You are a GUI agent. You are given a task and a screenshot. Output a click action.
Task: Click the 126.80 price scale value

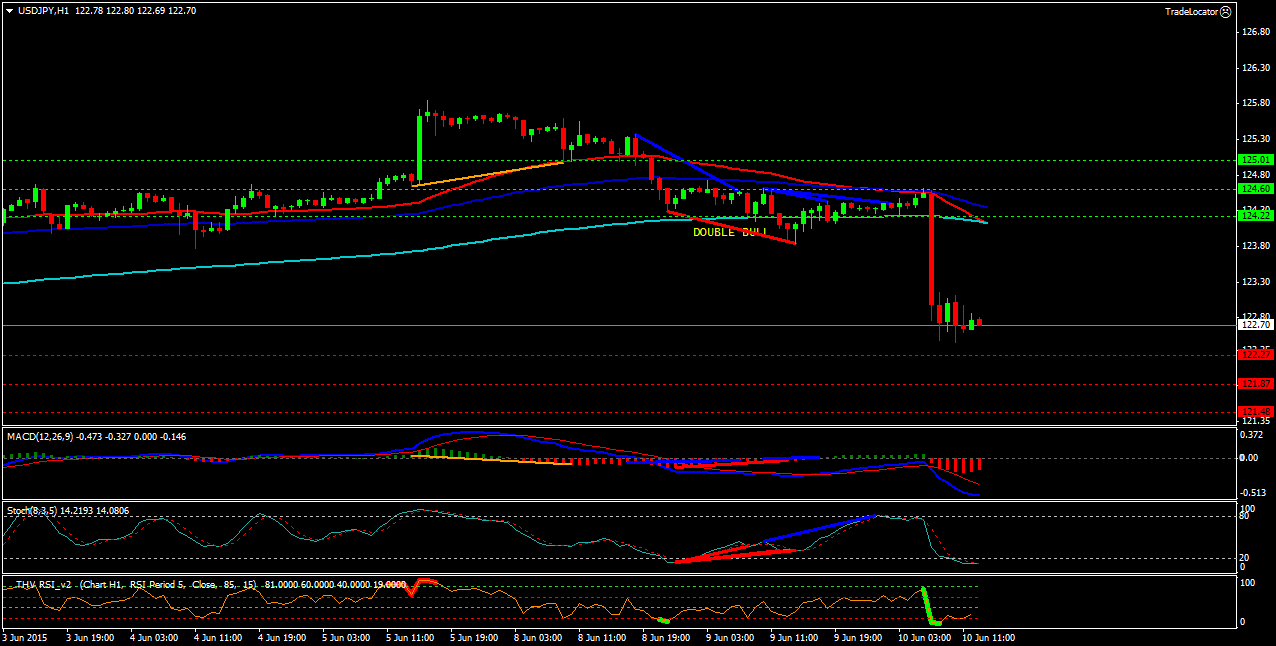tap(1254, 32)
